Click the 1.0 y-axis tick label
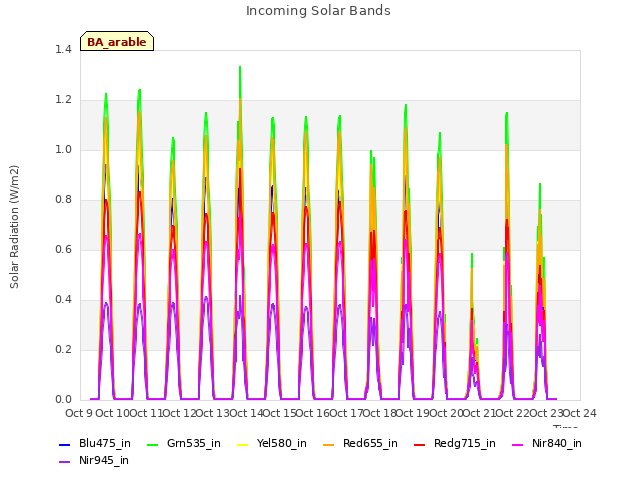 [63, 150]
